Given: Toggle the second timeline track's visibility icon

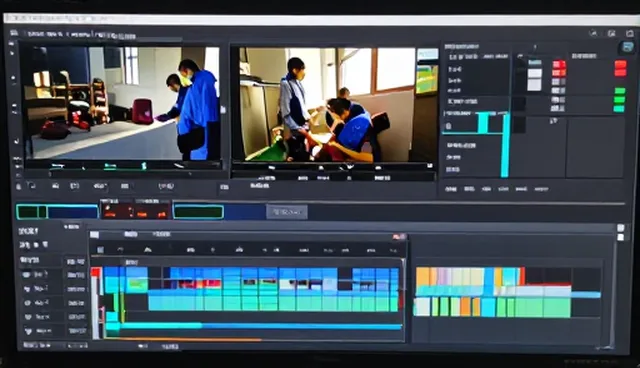Looking at the screenshot, I should point(27,289).
